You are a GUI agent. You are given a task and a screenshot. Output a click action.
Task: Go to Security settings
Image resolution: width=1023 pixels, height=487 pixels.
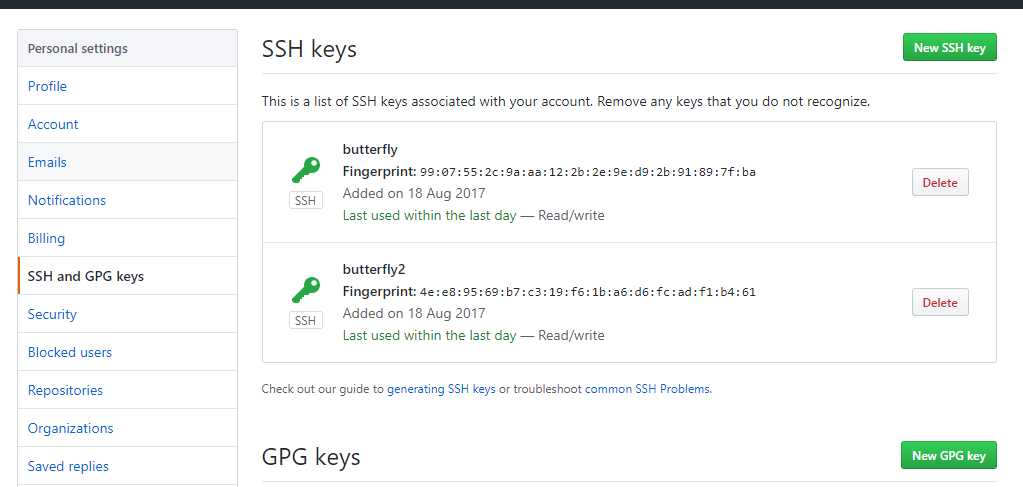pos(127,314)
